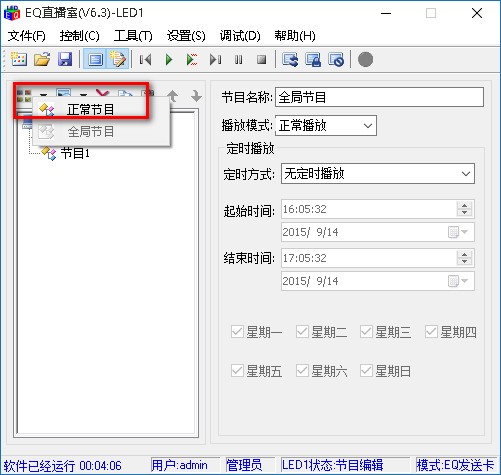Click the move down arrow icon
Image resolution: width=501 pixels, height=475 pixels.
pos(196,96)
